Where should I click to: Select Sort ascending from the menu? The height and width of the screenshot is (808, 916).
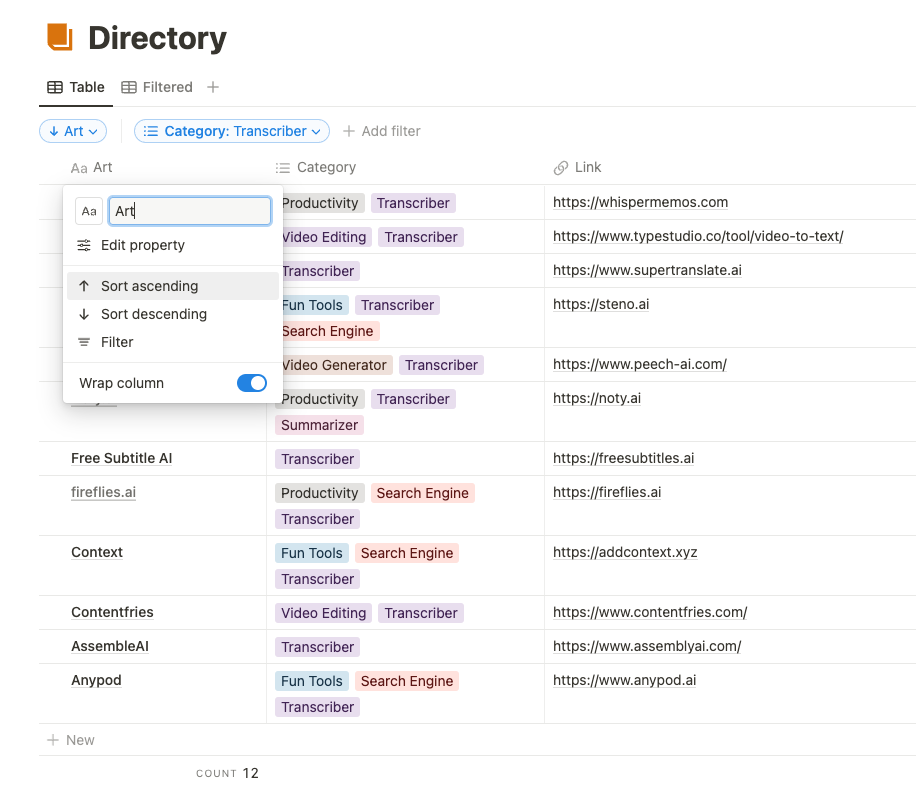pos(149,286)
